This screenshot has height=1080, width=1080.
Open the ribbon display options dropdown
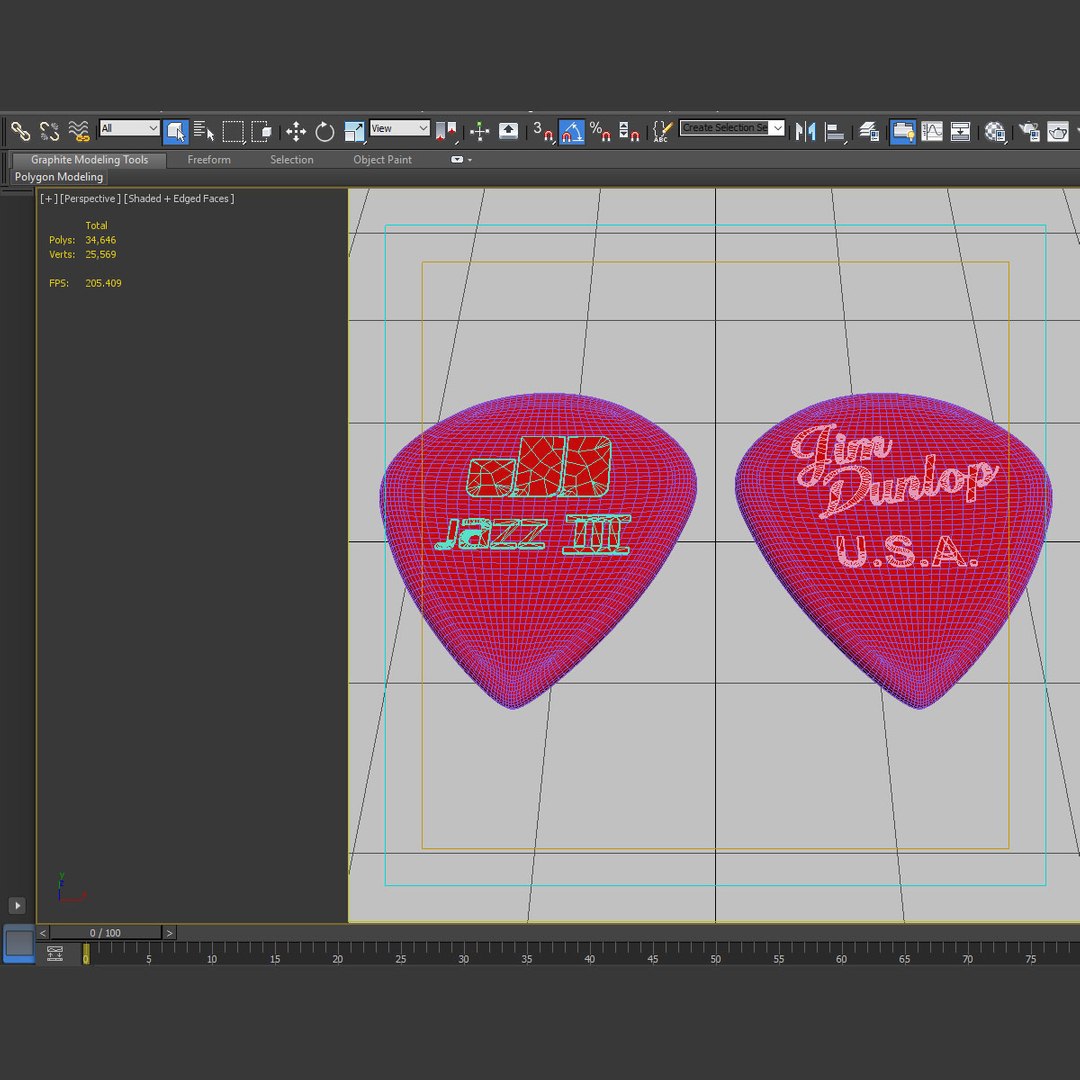pyautogui.click(x=461, y=160)
